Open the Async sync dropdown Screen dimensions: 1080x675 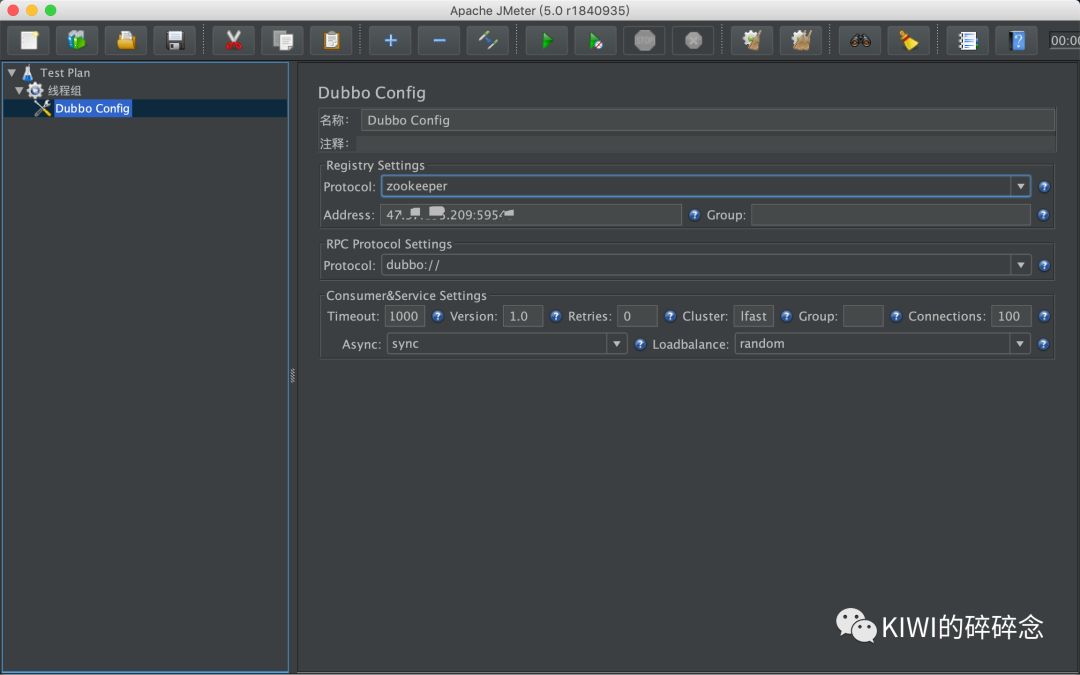(x=506, y=344)
